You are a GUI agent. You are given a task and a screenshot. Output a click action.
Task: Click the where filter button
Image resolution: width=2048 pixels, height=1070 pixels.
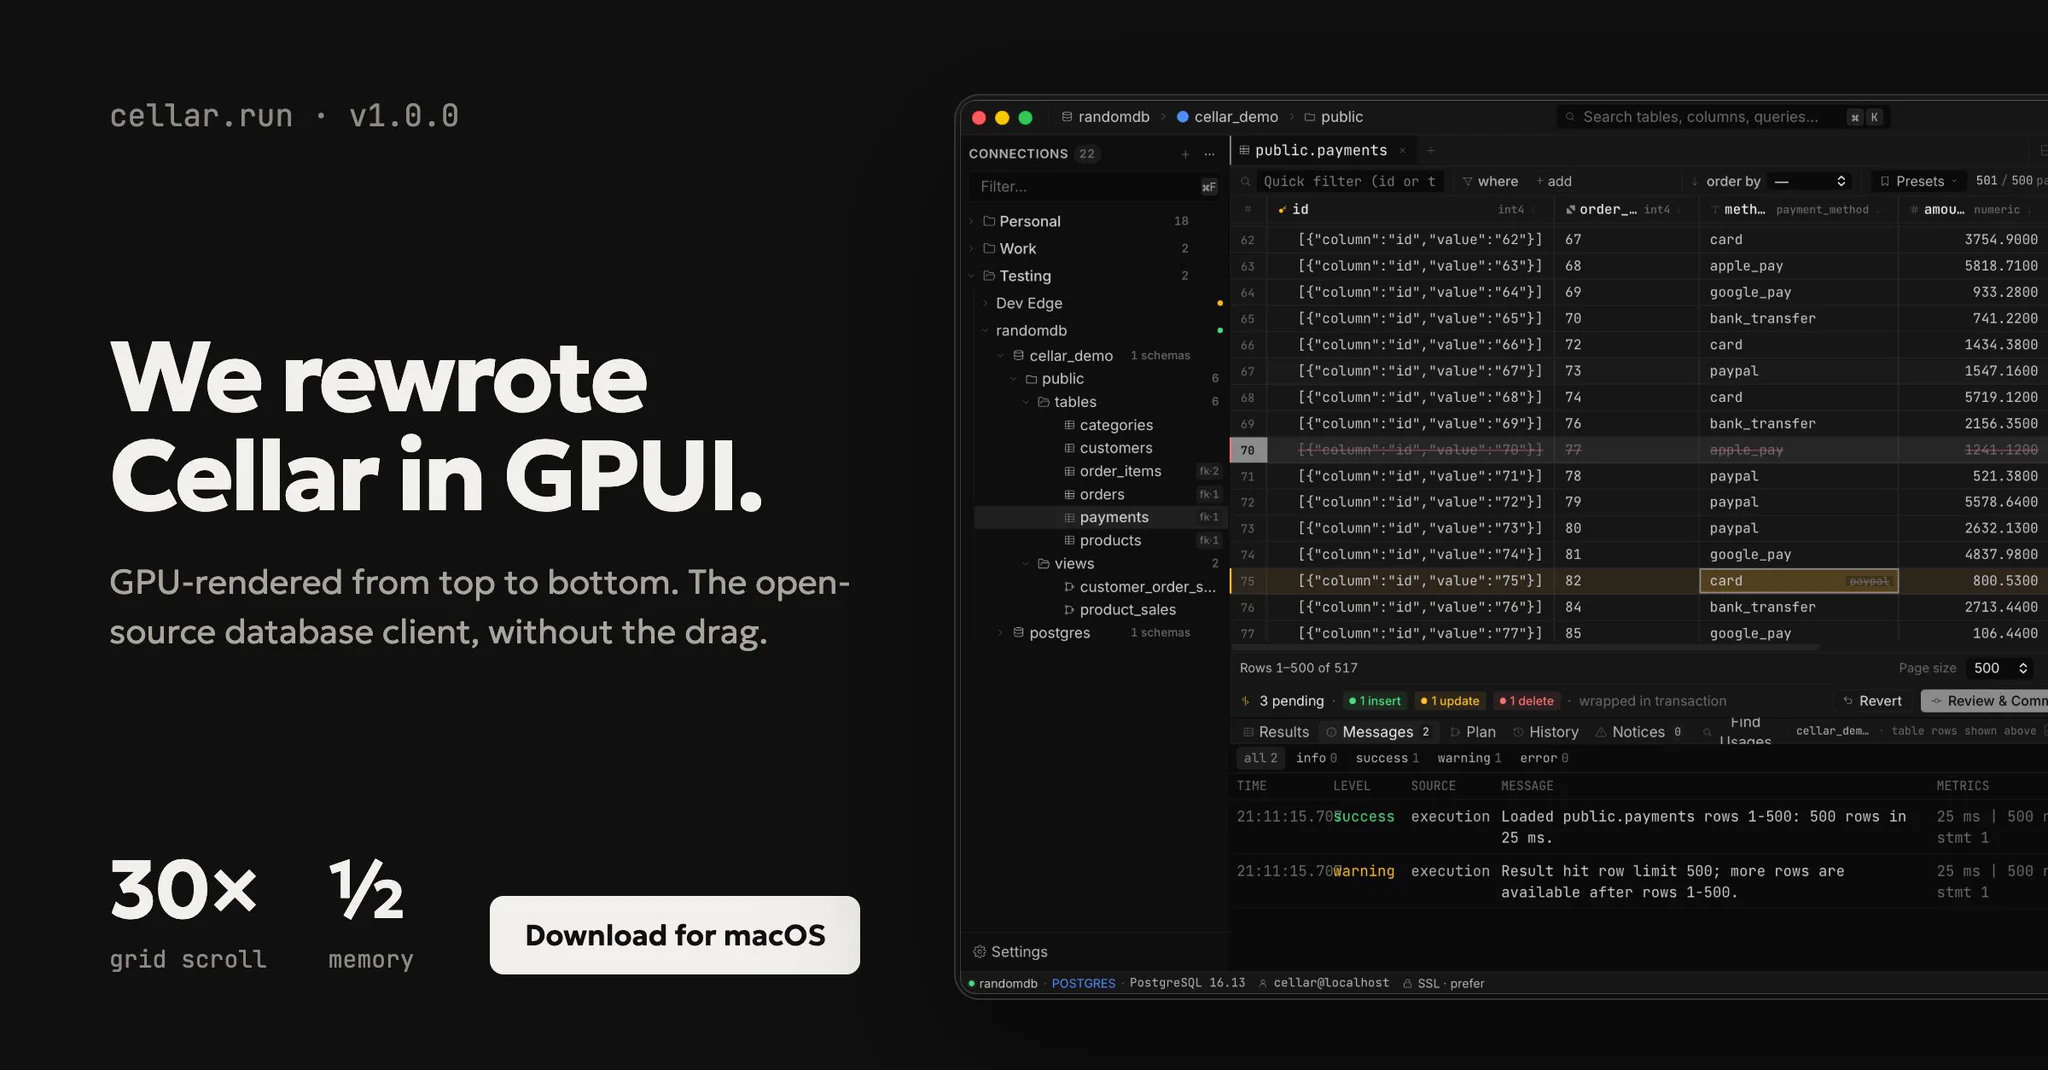click(x=1490, y=181)
